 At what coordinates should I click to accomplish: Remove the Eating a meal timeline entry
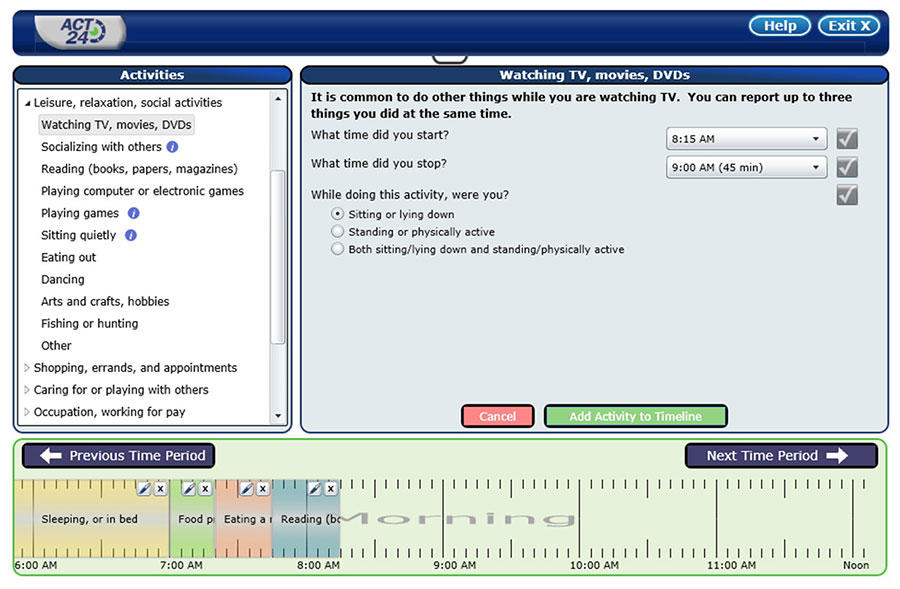[262, 488]
